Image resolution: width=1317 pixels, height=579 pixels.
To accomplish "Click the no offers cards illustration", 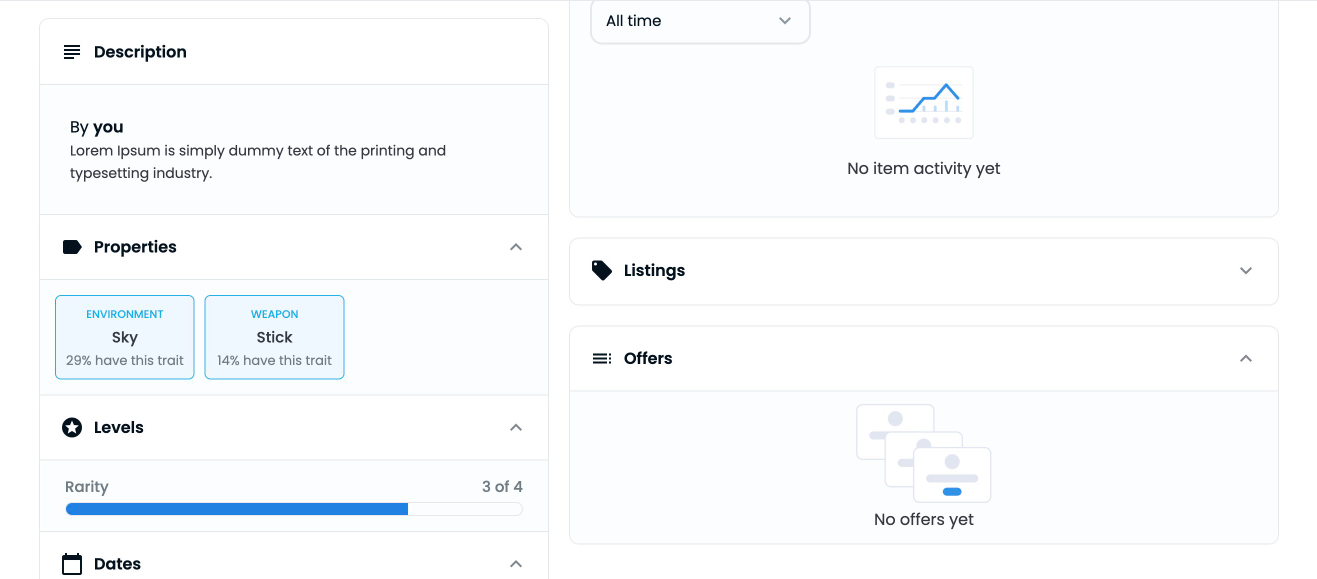I will (x=923, y=453).
